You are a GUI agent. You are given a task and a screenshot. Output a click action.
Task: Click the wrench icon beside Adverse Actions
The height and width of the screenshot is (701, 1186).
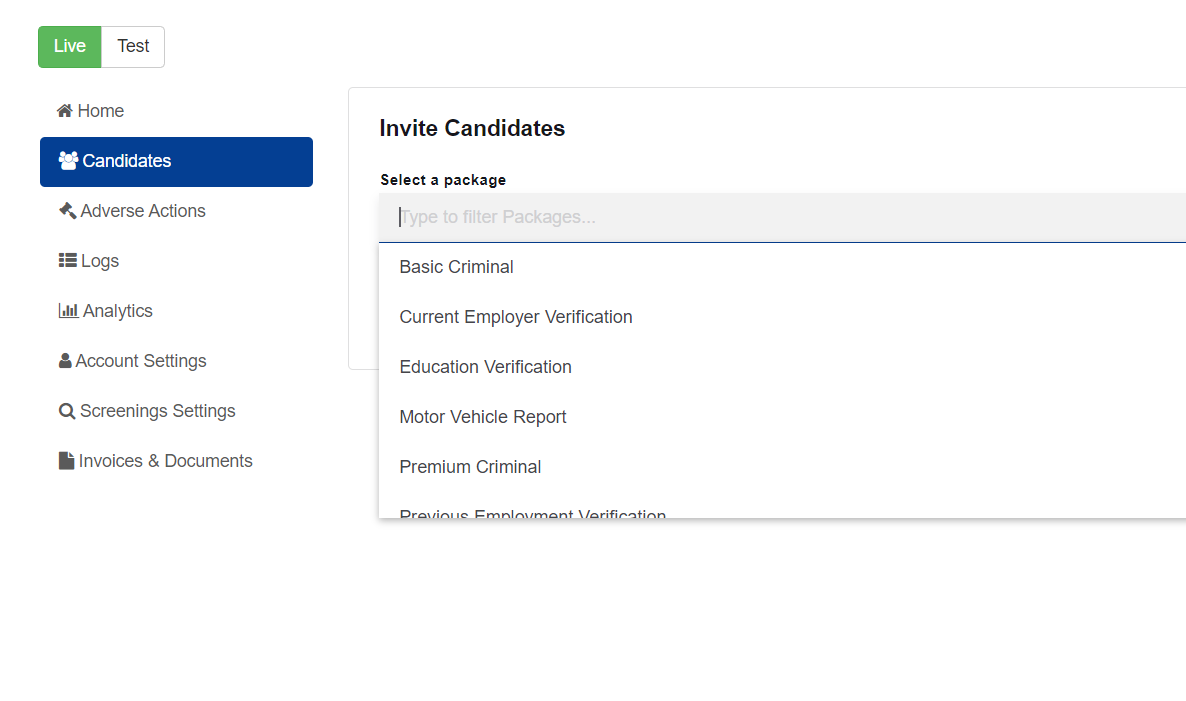pyautogui.click(x=66, y=211)
